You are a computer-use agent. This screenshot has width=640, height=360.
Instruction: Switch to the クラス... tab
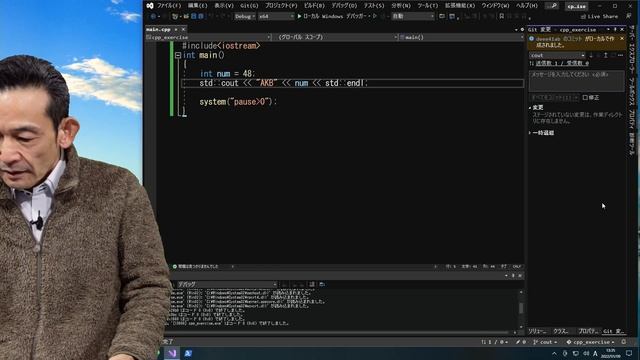click(560, 331)
